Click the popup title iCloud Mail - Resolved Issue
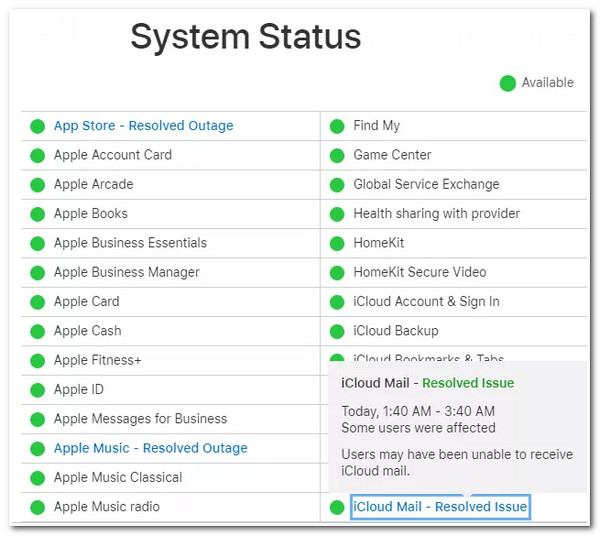 click(427, 383)
